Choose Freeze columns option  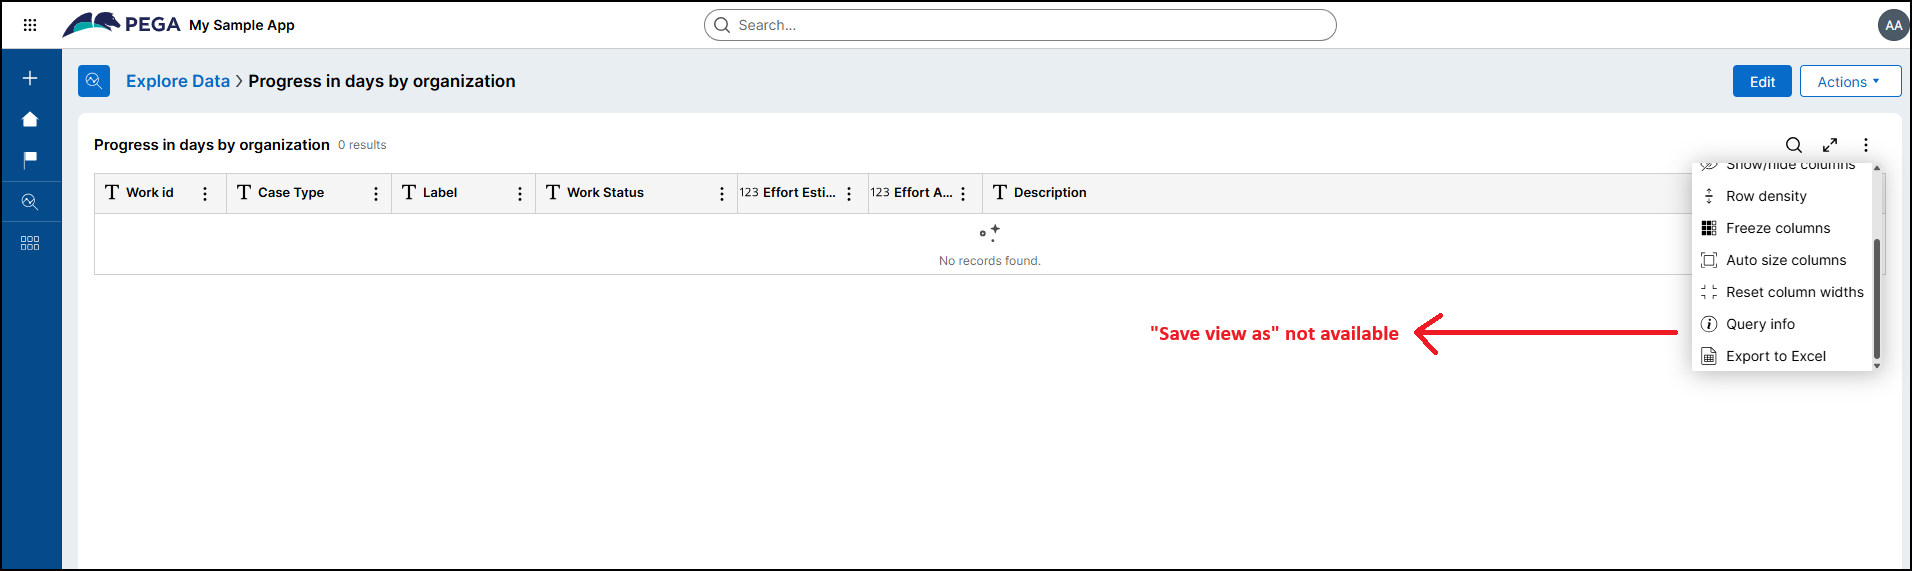point(1781,228)
